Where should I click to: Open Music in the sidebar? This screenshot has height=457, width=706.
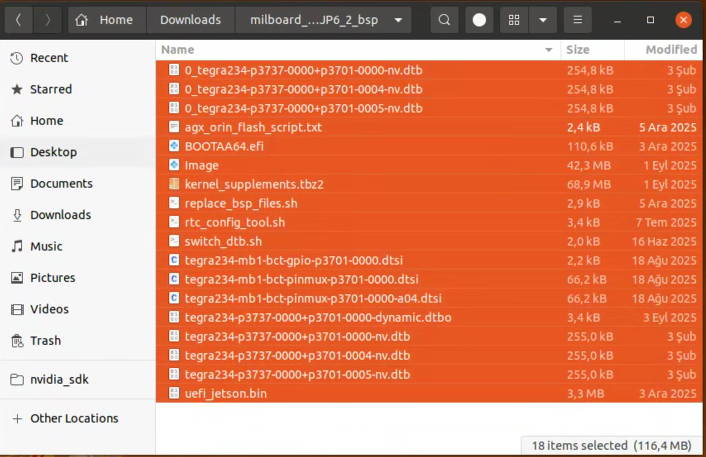pos(77,246)
